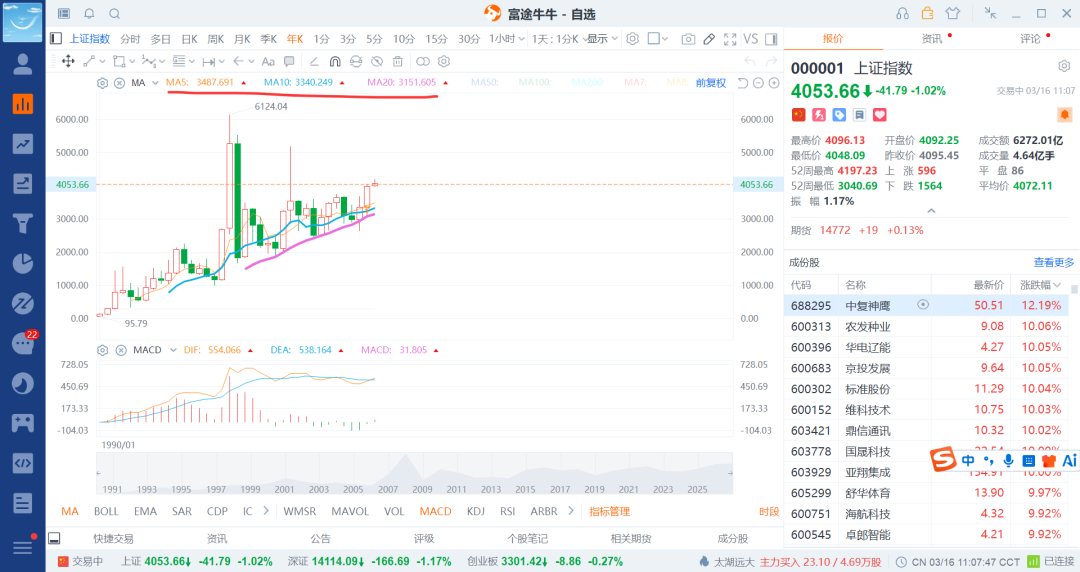This screenshot has height=572, width=1080.
Task: Open the code script icon in sidebar
Action: (23, 462)
